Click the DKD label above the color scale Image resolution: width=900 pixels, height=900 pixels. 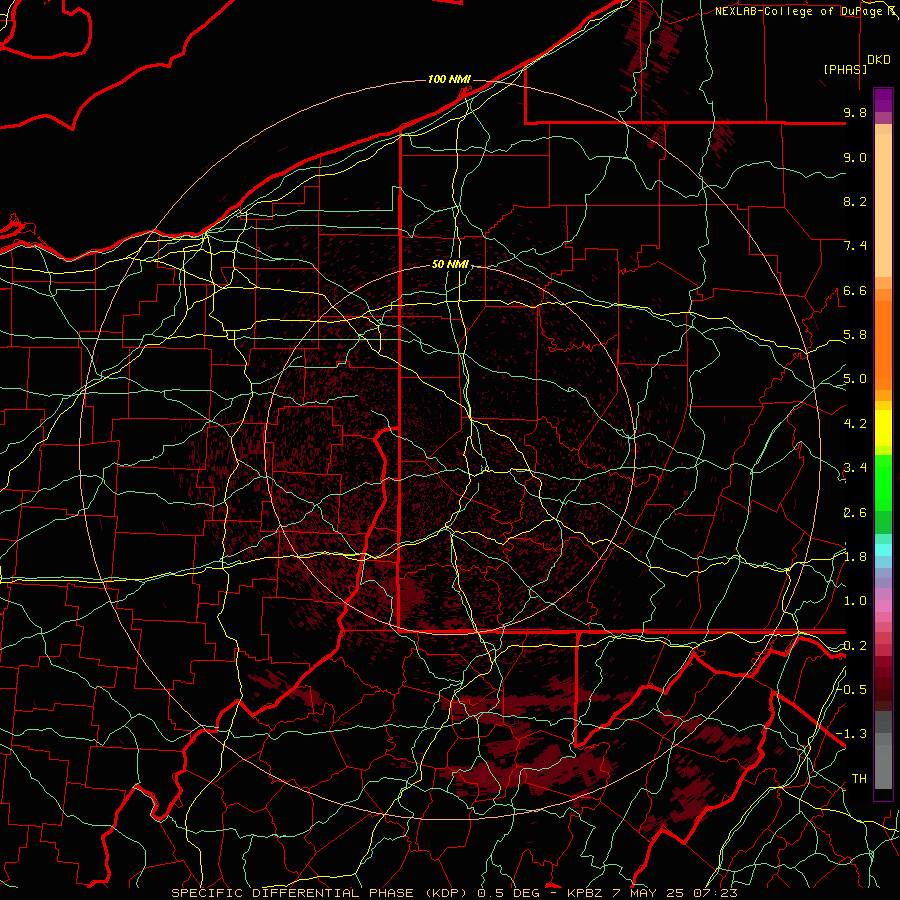[x=879, y=60]
